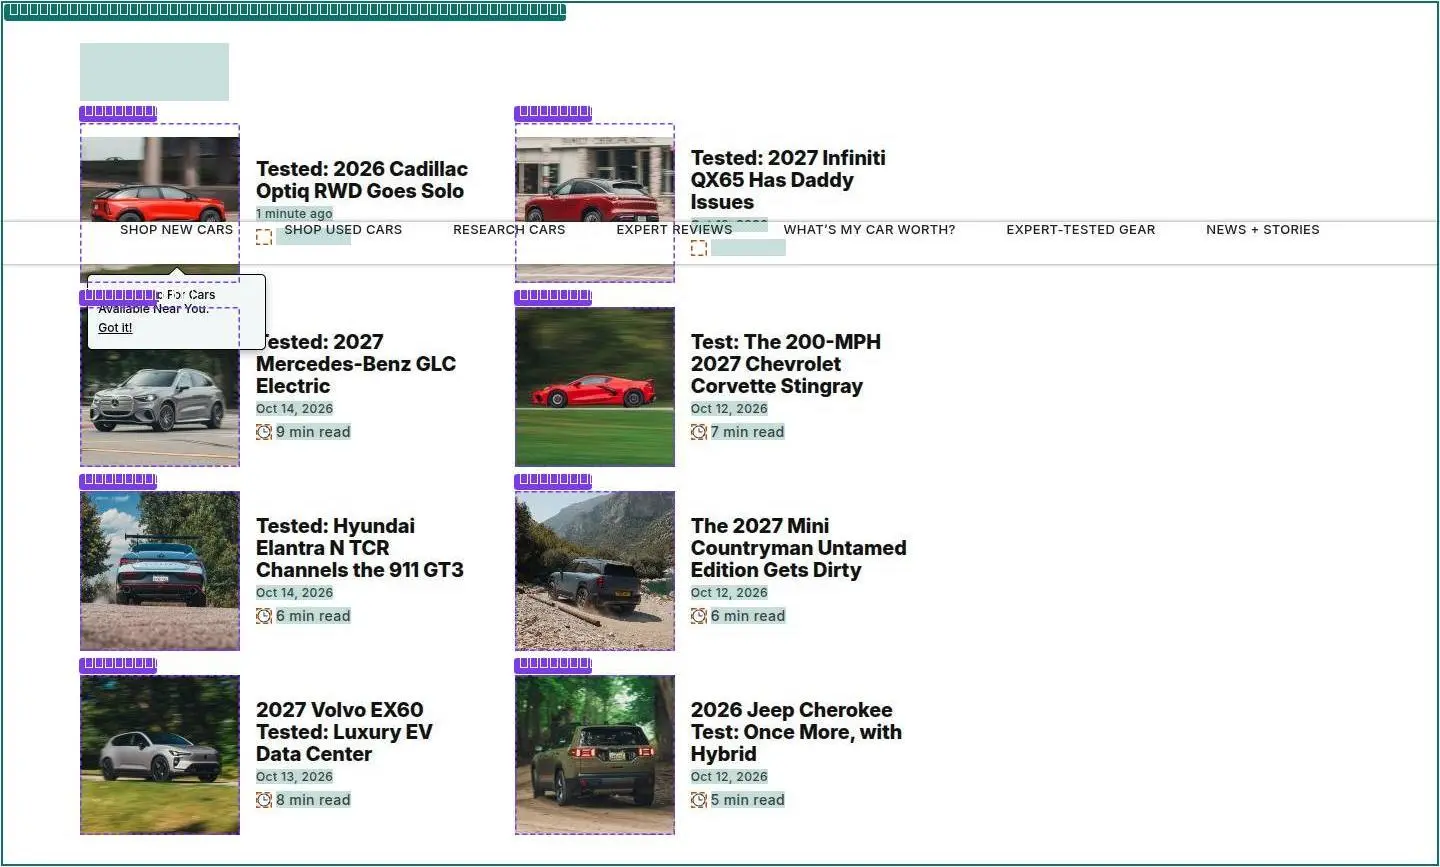Open the Shop New Cars menu
The width and height of the screenshot is (1440, 867).
[x=176, y=230]
